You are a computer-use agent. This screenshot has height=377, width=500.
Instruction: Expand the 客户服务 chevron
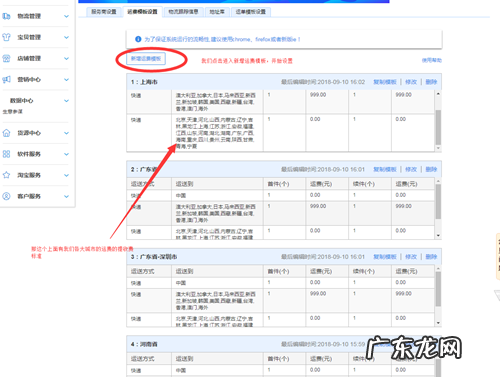(66, 196)
